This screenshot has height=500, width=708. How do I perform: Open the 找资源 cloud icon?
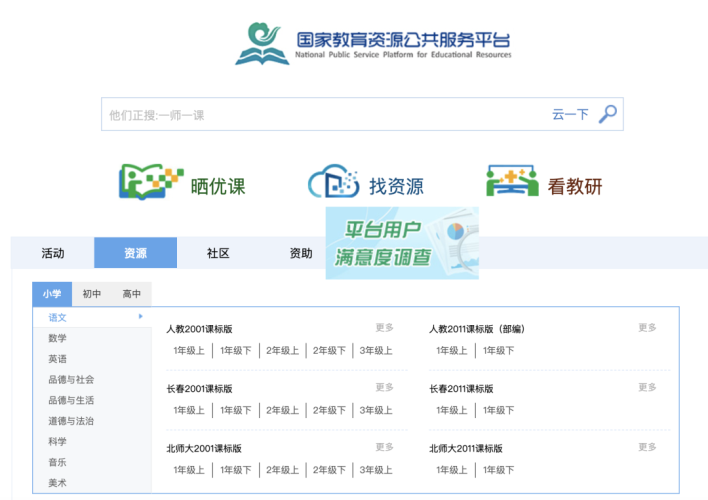[x=333, y=183]
